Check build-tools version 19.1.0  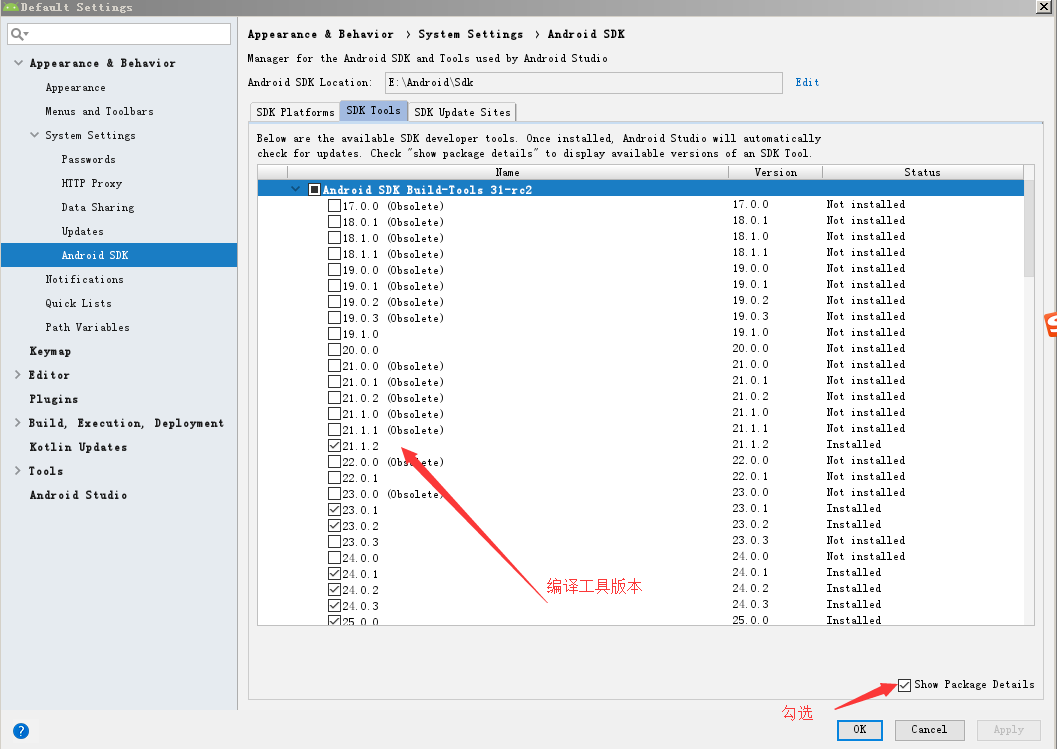(x=334, y=333)
